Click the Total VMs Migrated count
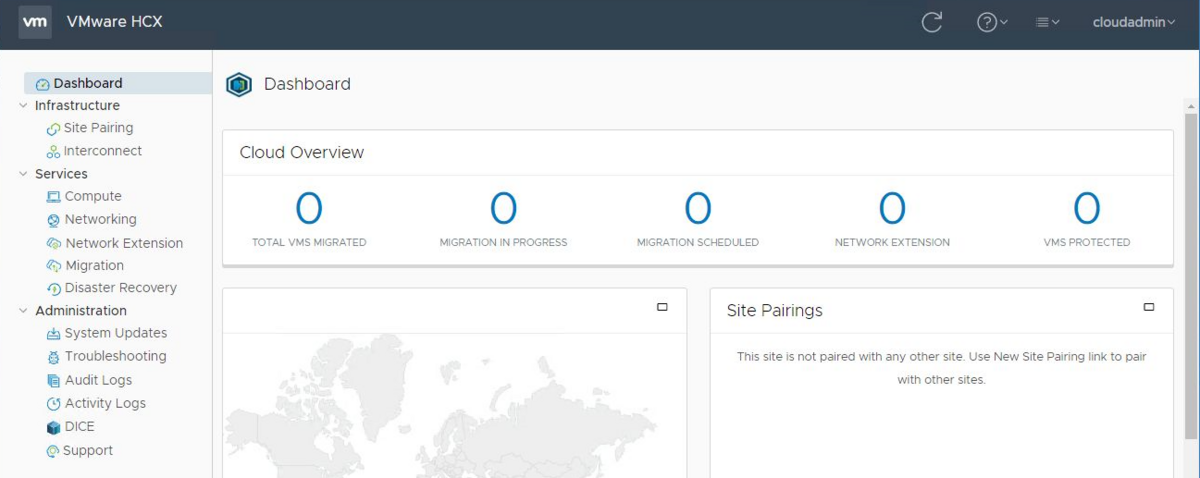Screen dimensions: 1200x478 coord(309,209)
